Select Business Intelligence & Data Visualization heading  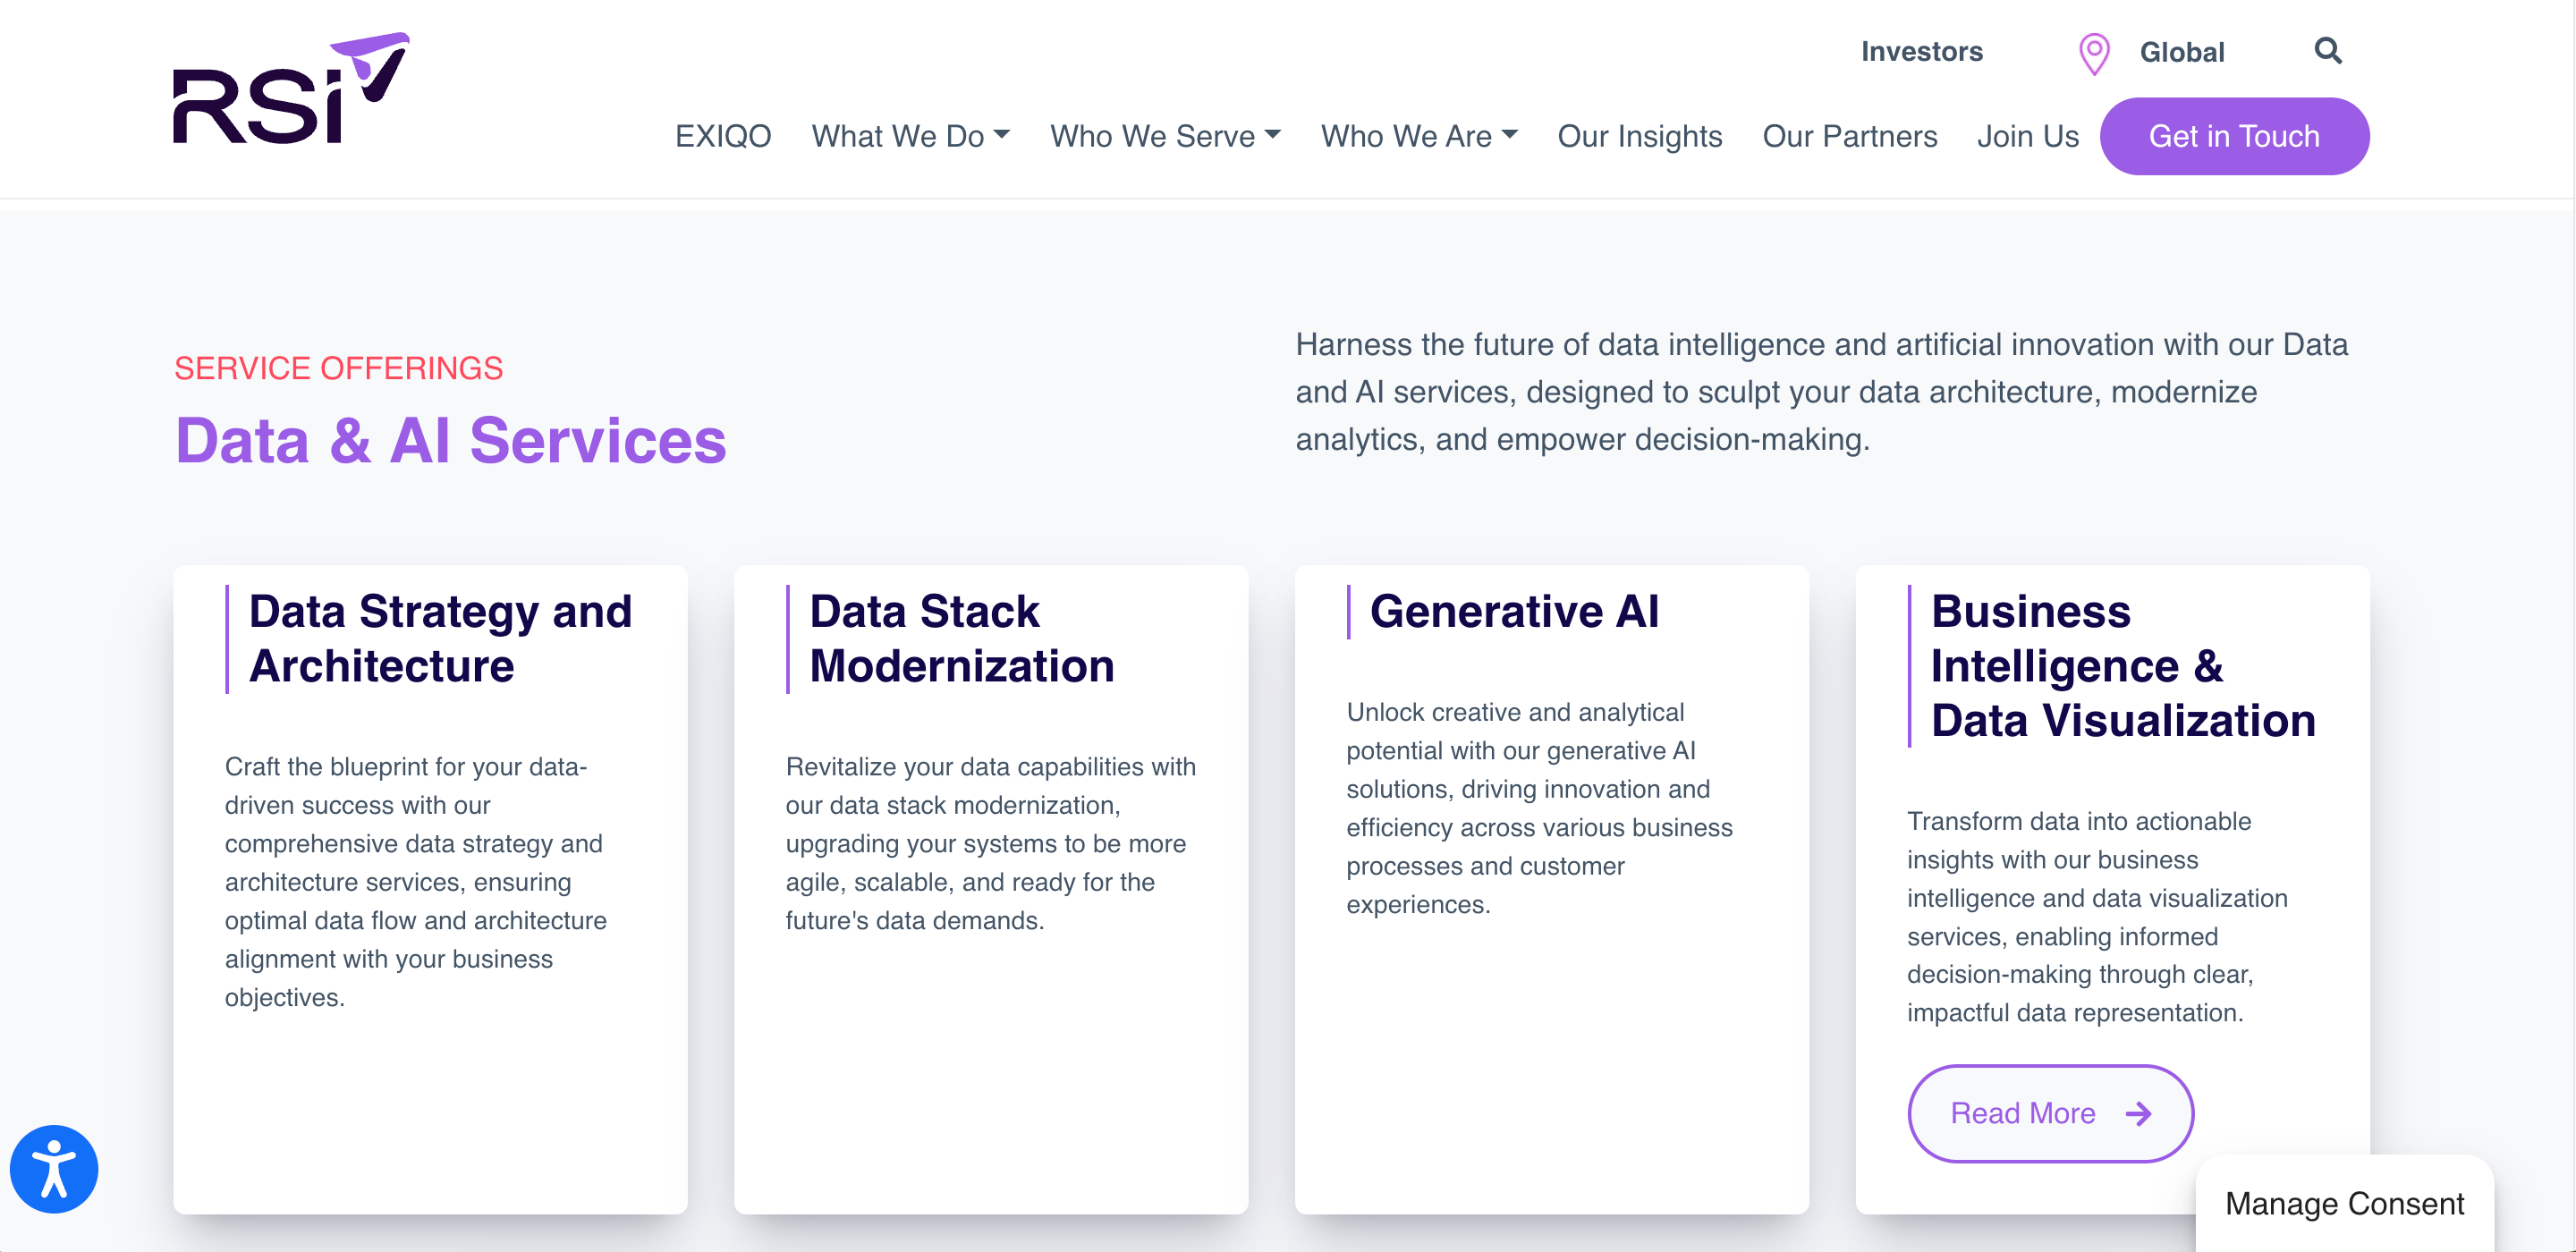pyautogui.click(x=2123, y=666)
